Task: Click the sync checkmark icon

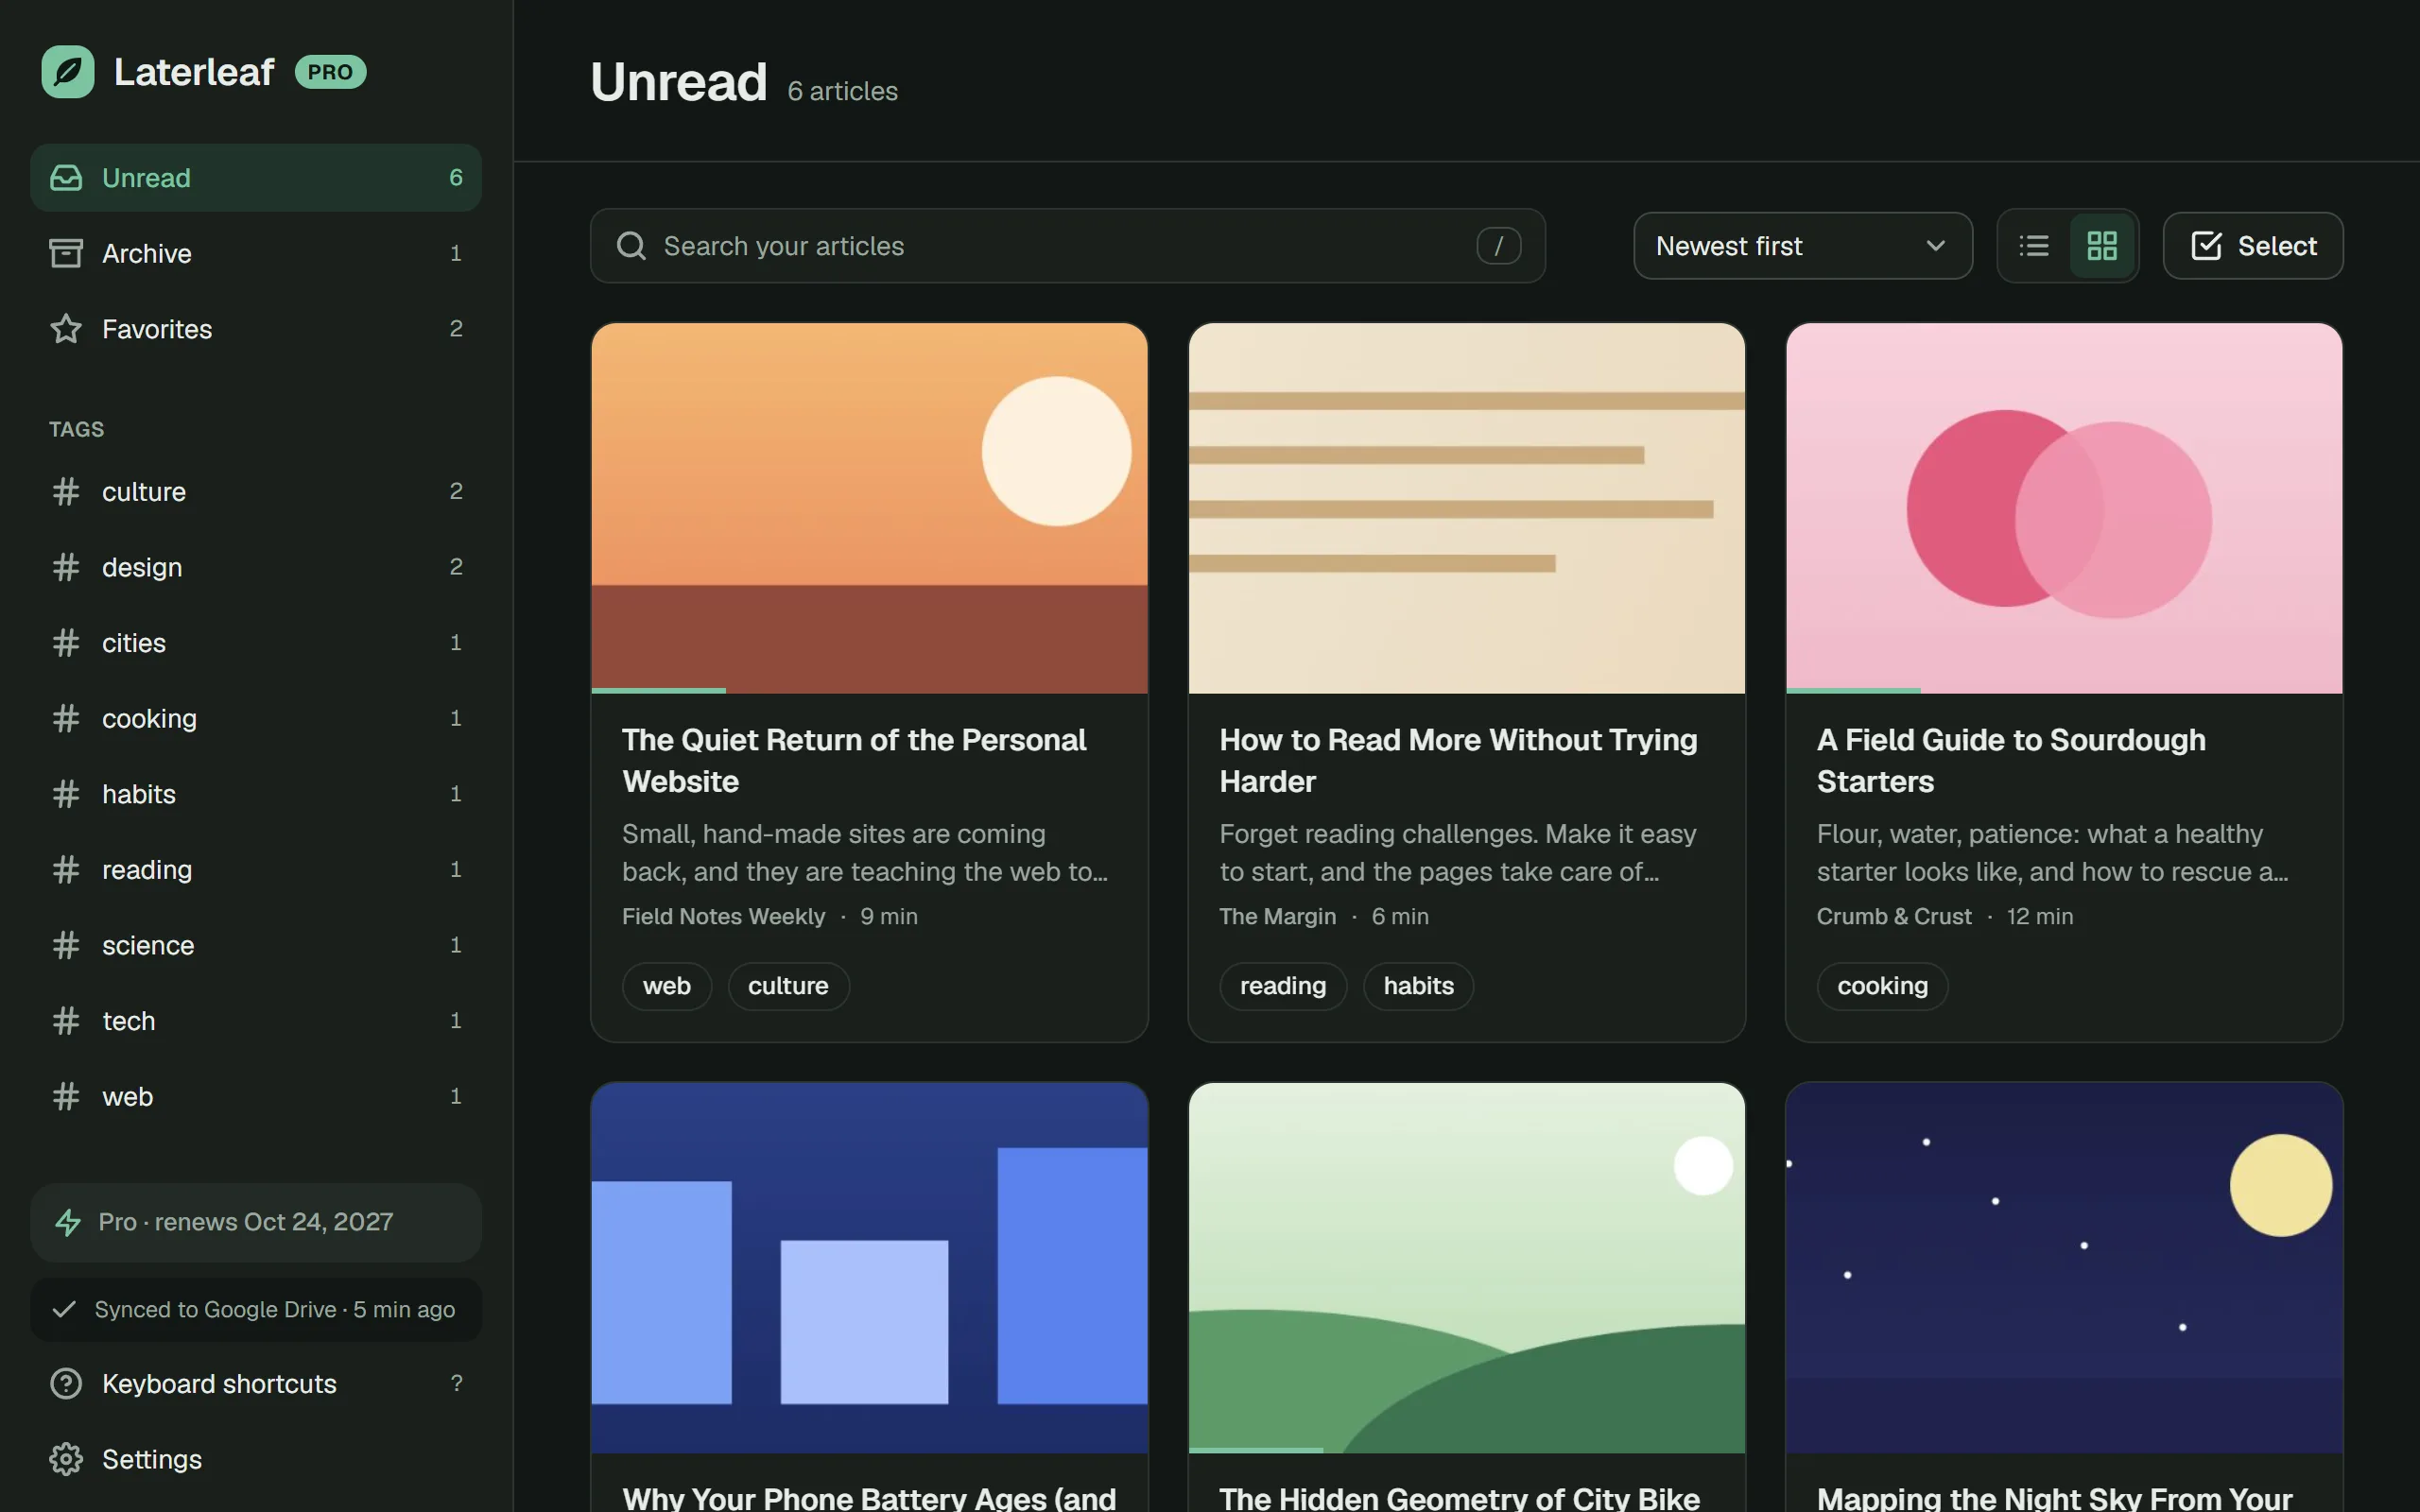Action: (64, 1310)
